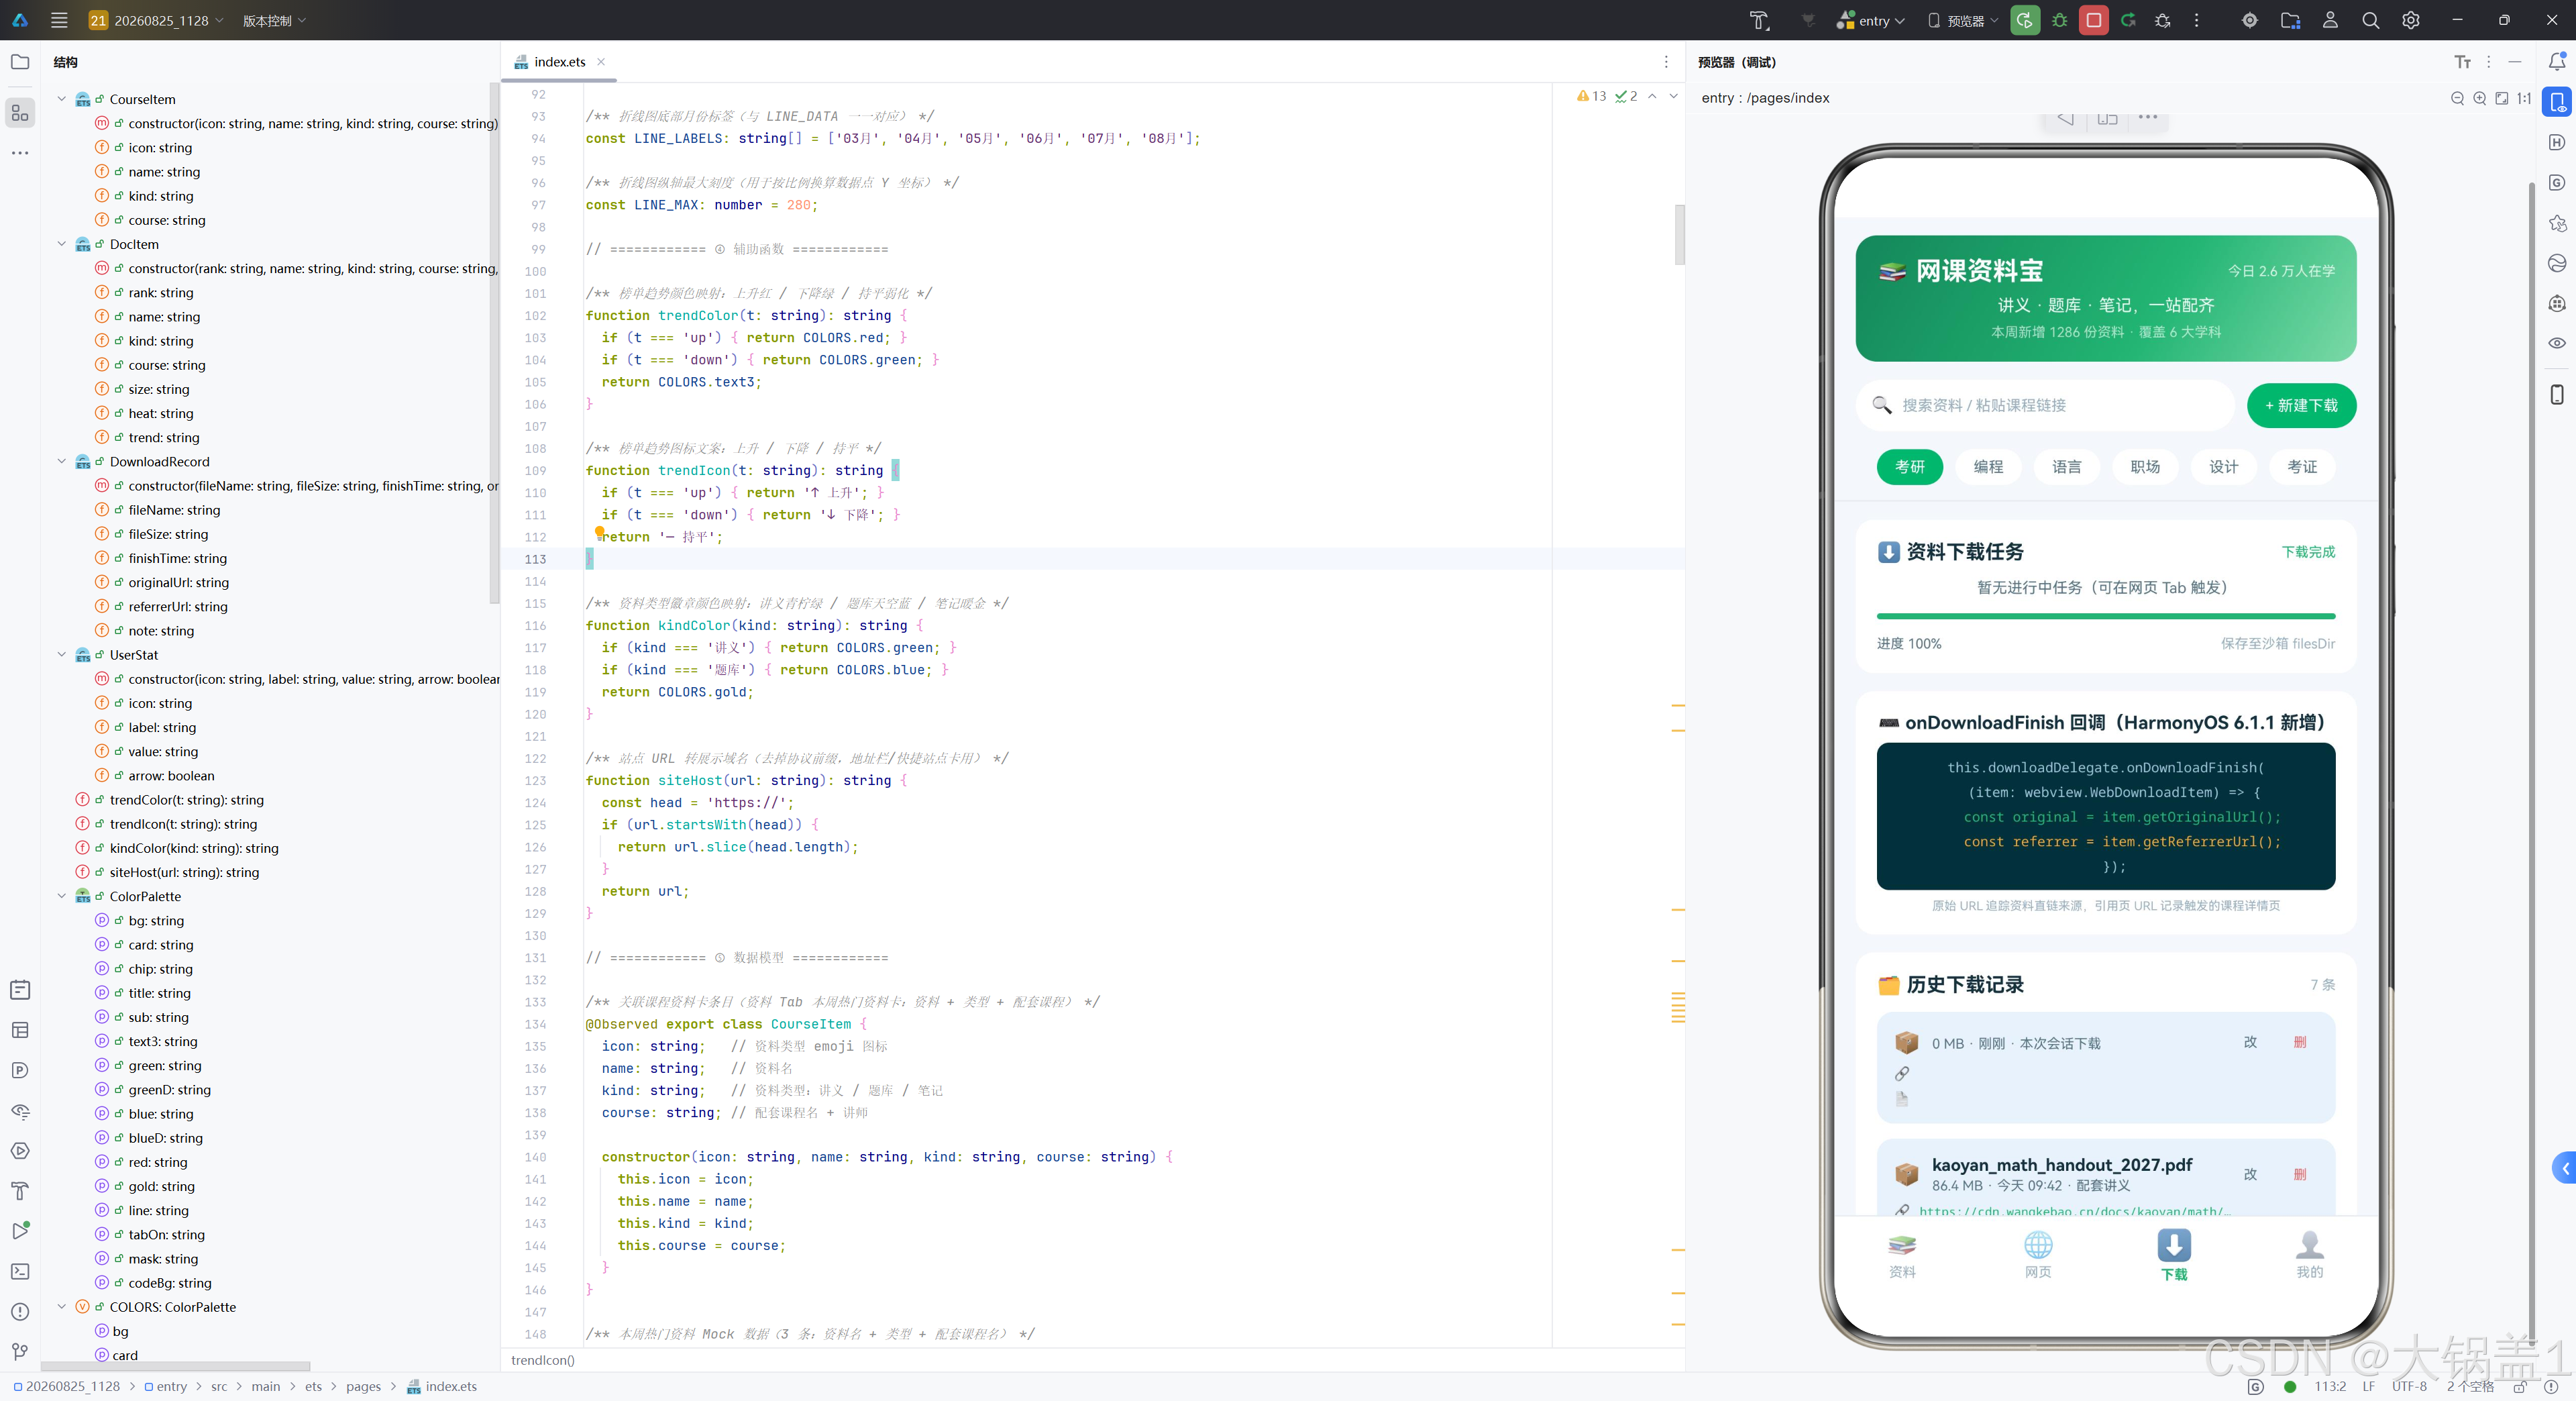2576x1401 pixels.
Task: Open the user account icon
Action: coord(2330,20)
